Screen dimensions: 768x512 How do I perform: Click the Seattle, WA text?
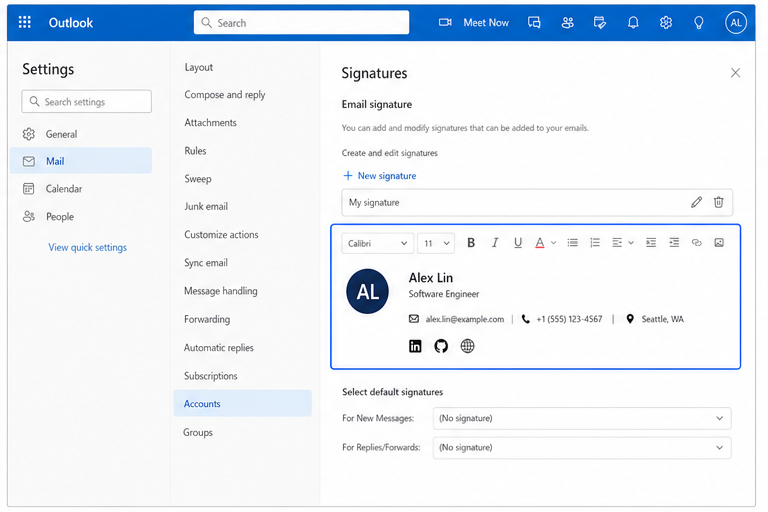coord(662,319)
